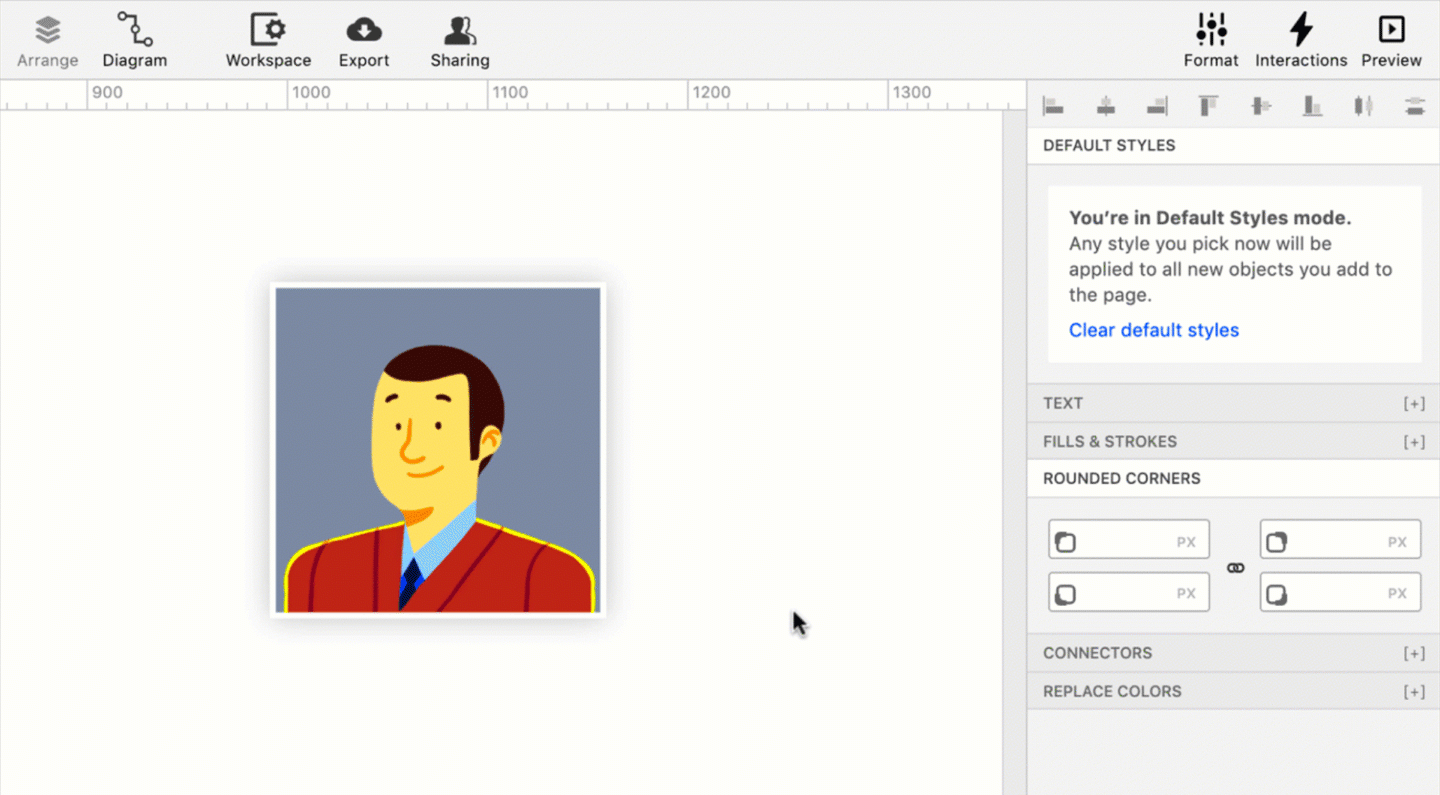This screenshot has height=795, width=1440.
Task: Open the Diagram tool in the toolbar
Action: pos(134,40)
